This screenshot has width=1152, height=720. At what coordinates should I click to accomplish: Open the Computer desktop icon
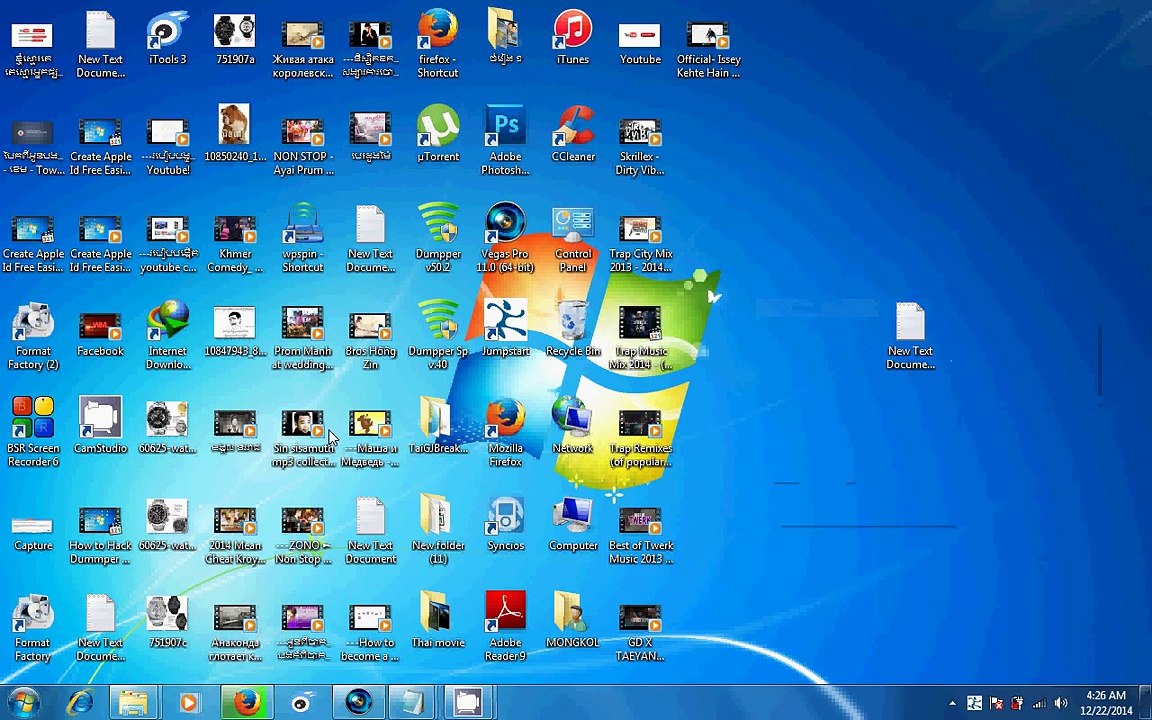click(573, 523)
